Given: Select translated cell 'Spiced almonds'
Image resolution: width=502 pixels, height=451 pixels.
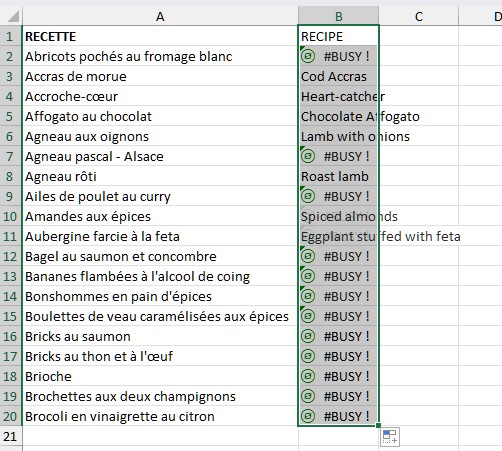Looking at the screenshot, I should click(338, 216).
